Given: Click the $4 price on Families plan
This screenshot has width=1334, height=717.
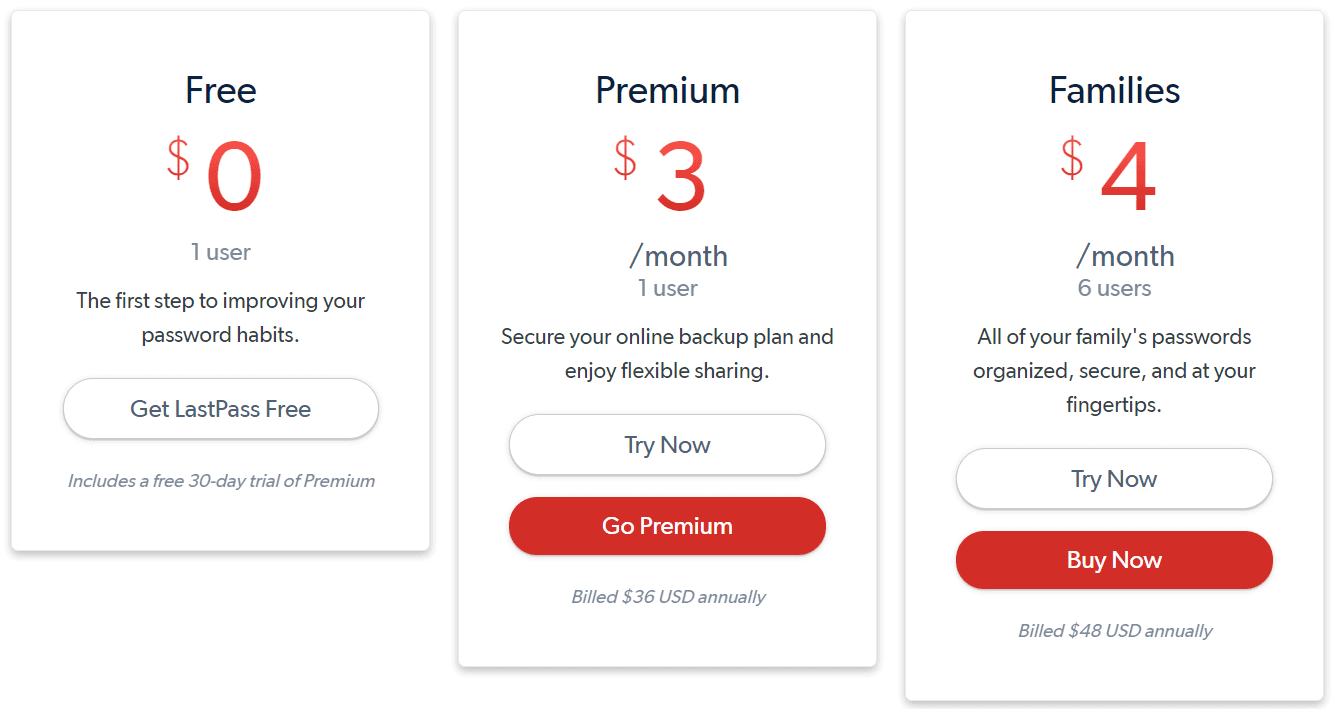Looking at the screenshot, I should [x=1108, y=175].
